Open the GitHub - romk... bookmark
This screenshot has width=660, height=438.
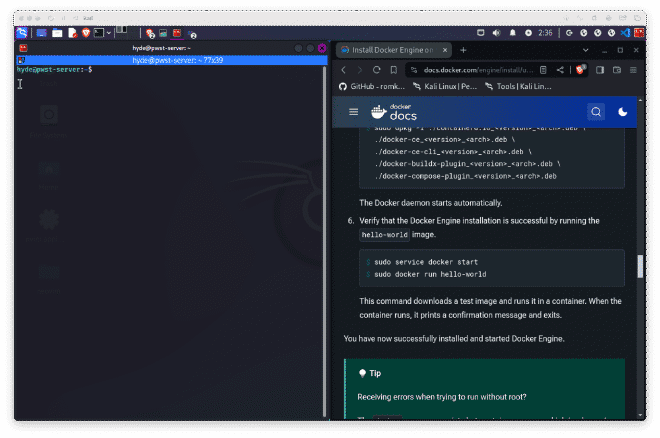tap(372, 86)
